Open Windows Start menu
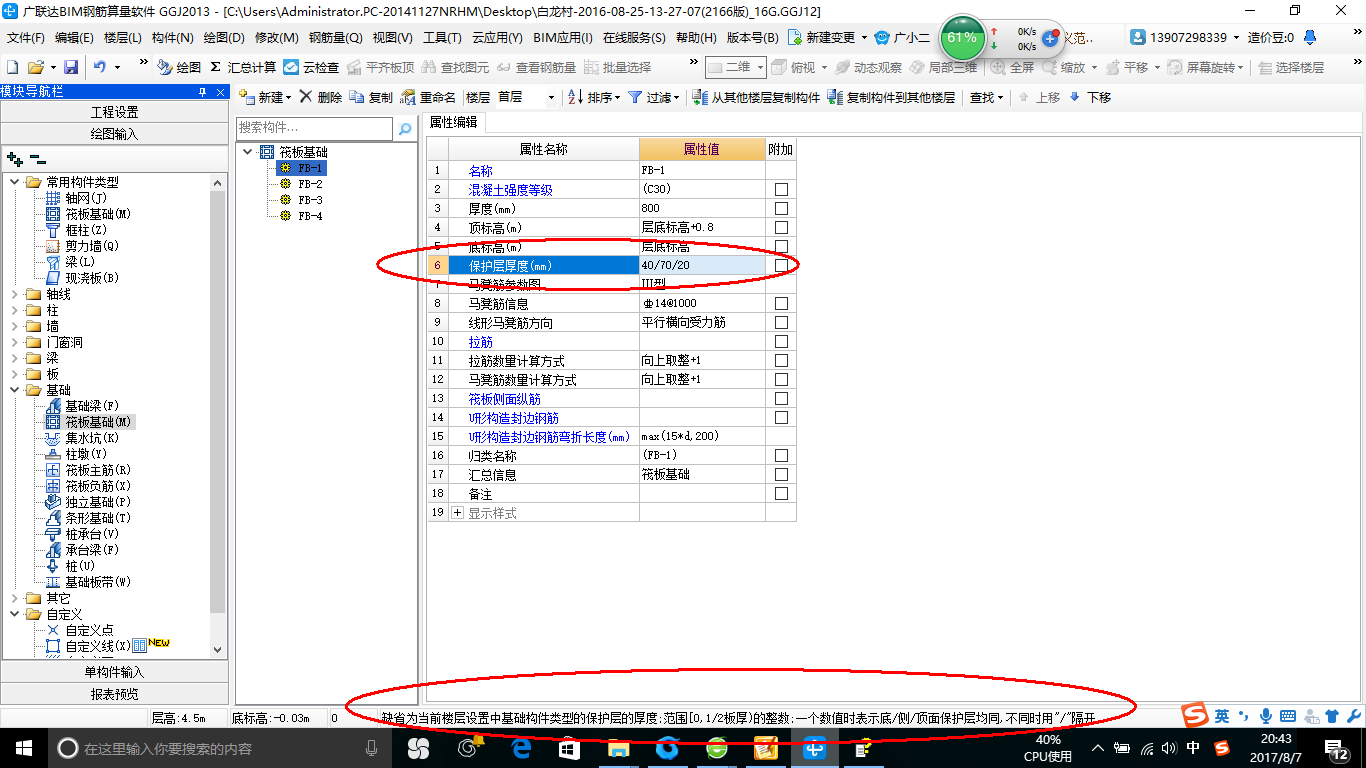Viewport: 1366px width, 768px height. click(23, 748)
